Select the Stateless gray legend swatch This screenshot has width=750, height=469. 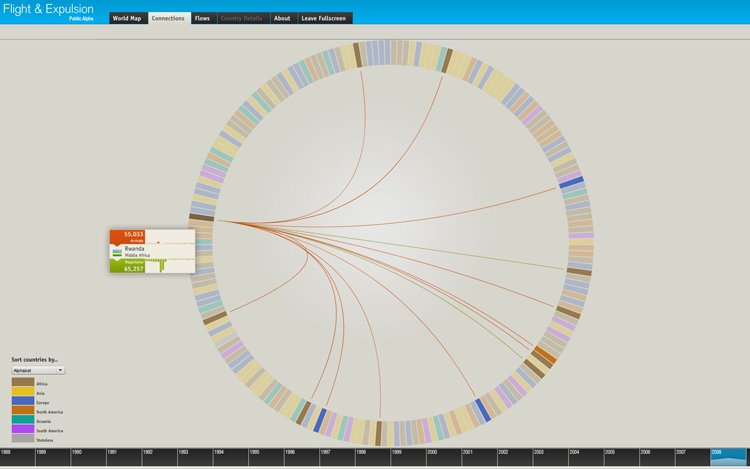(x=22, y=438)
